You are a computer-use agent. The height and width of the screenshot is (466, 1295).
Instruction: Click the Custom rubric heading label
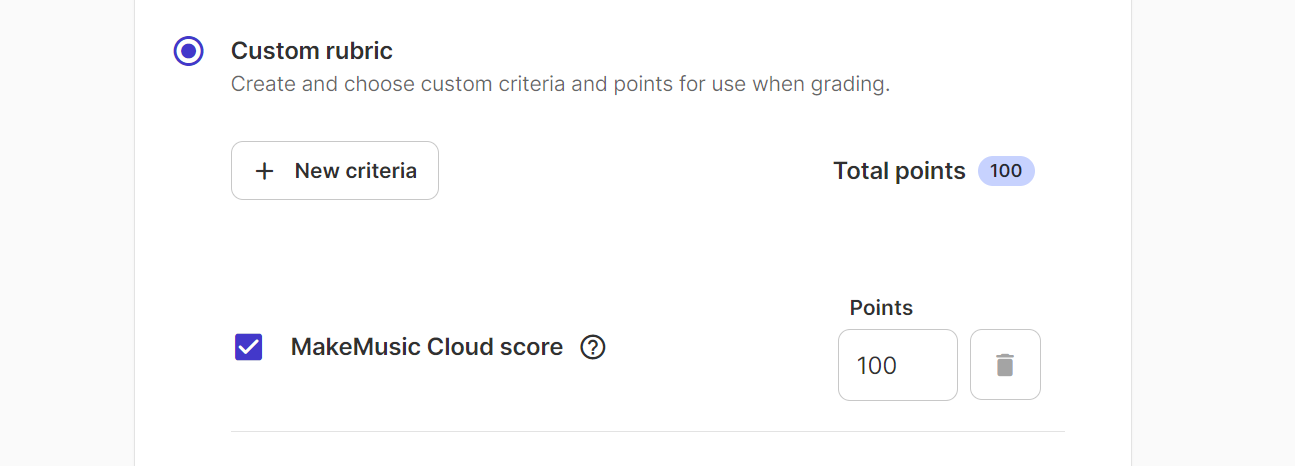312,51
